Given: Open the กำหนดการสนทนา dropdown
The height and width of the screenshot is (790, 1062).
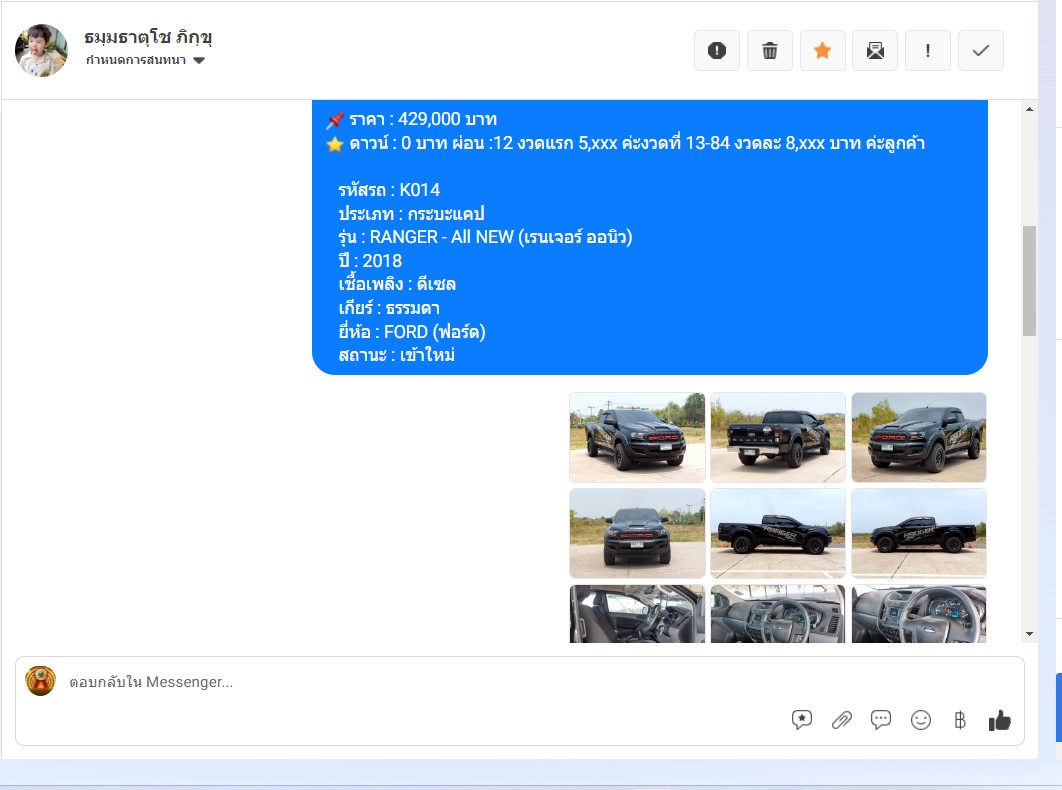Looking at the screenshot, I should (x=145, y=60).
